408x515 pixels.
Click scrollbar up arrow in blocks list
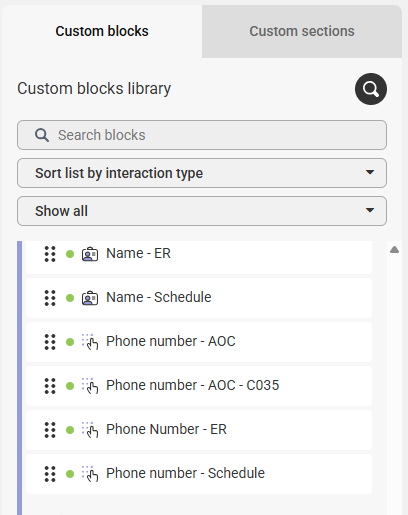394,250
